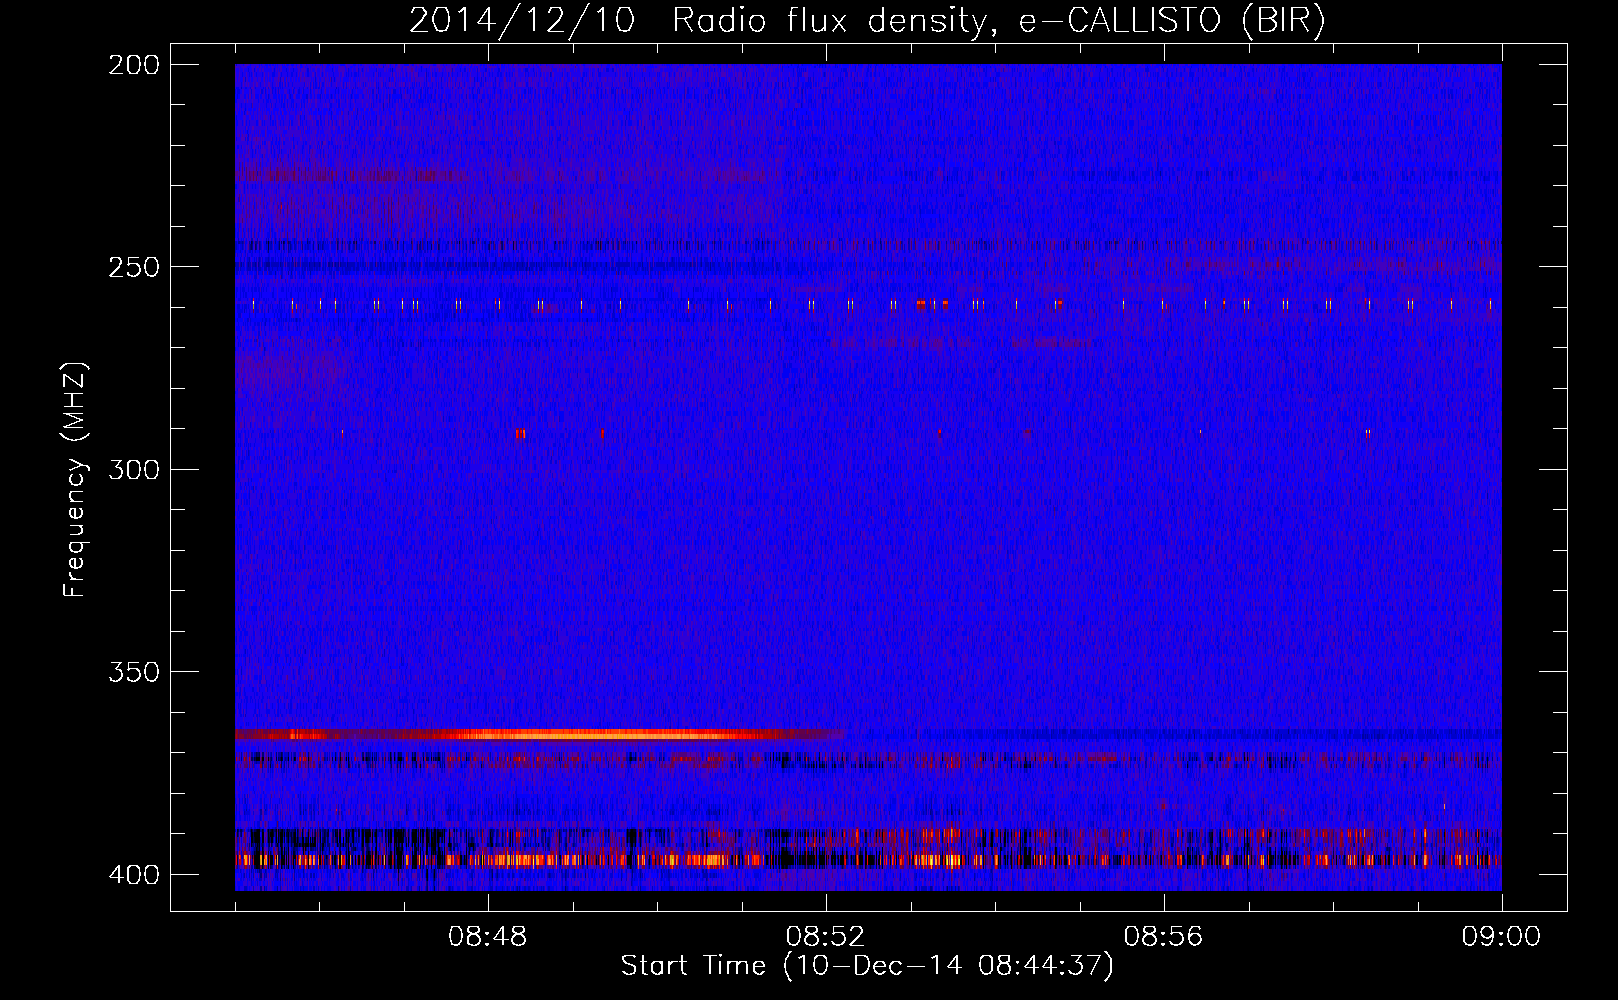Viewport: 1618px width, 1000px height.
Task: Click the 400 frequency tick label
Action: (x=133, y=874)
